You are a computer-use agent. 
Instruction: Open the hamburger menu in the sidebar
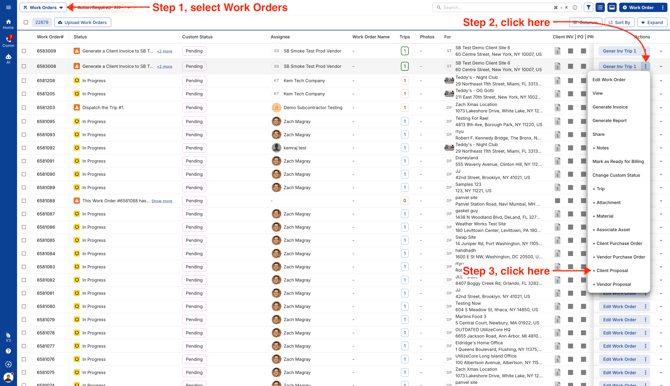[8, 7]
